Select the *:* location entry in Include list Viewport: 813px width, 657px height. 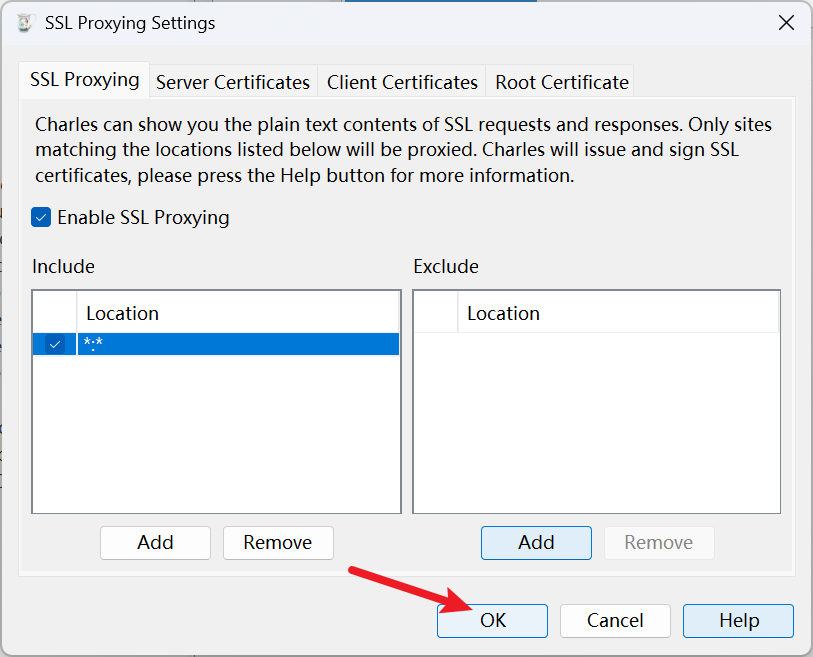point(238,344)
